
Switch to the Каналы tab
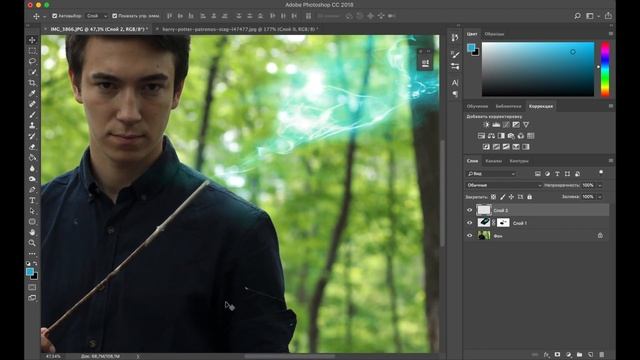(493, 161)
